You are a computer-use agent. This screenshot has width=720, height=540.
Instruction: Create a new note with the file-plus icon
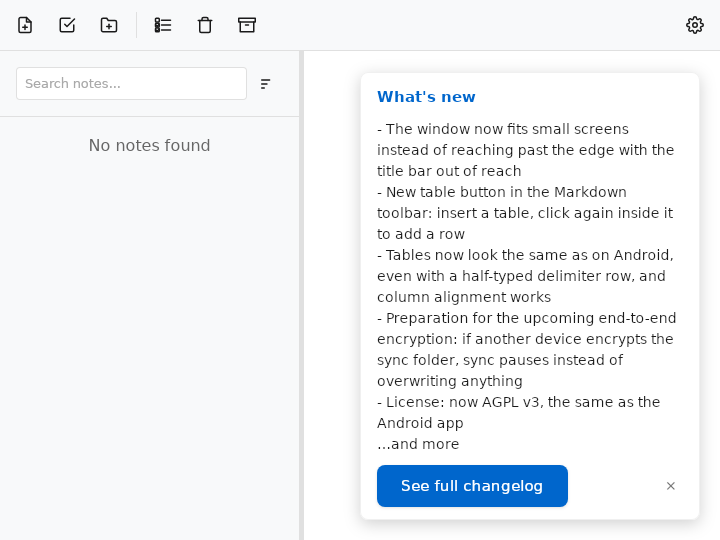tap(25, 25)
